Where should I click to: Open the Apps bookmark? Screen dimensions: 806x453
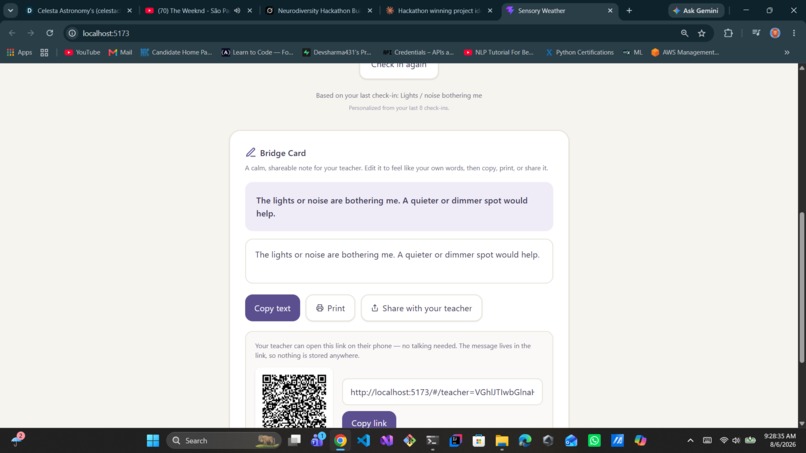[20, 52]
